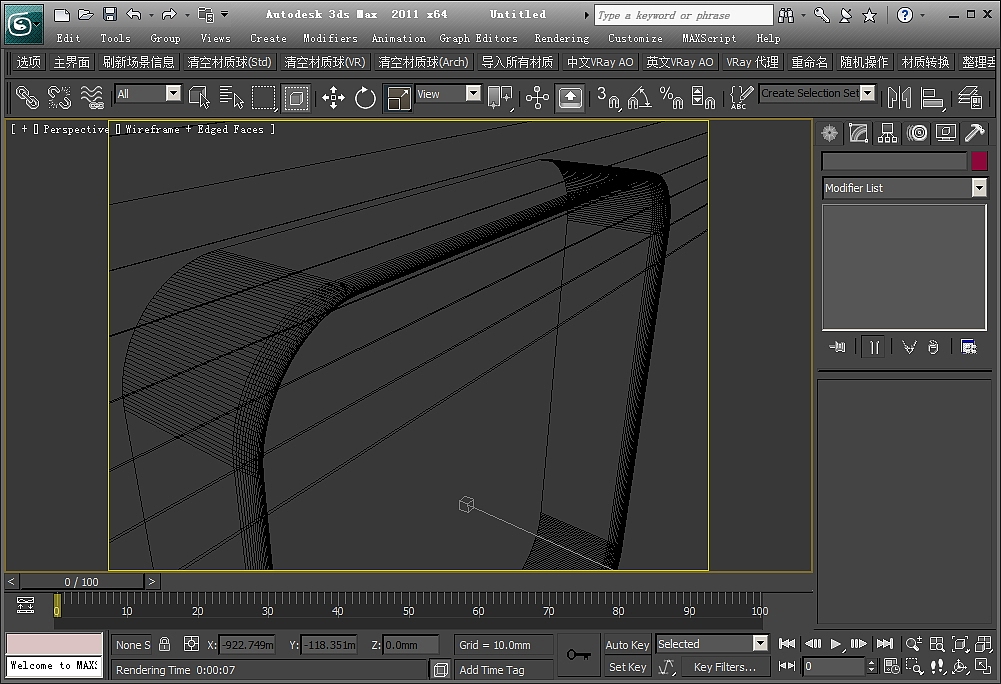The image size is (1001, 684).
Task: Click the Unlink Selection tool
Action: (x=59, y=98)
